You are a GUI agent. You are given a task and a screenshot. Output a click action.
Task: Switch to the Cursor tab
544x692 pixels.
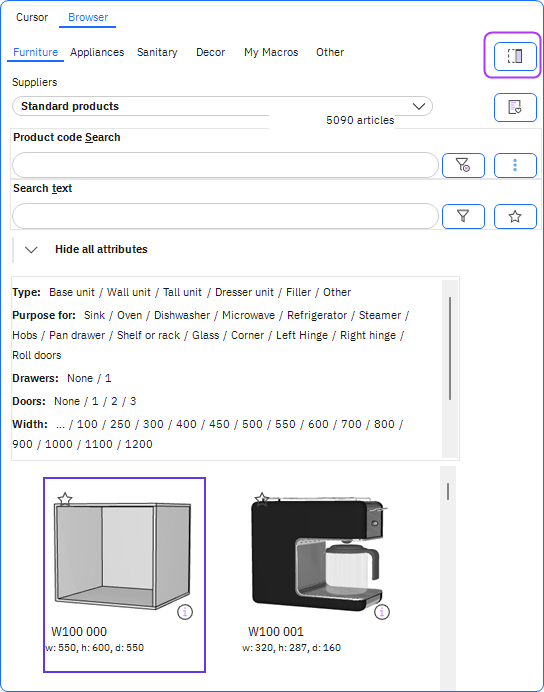[x=32, y=17]
